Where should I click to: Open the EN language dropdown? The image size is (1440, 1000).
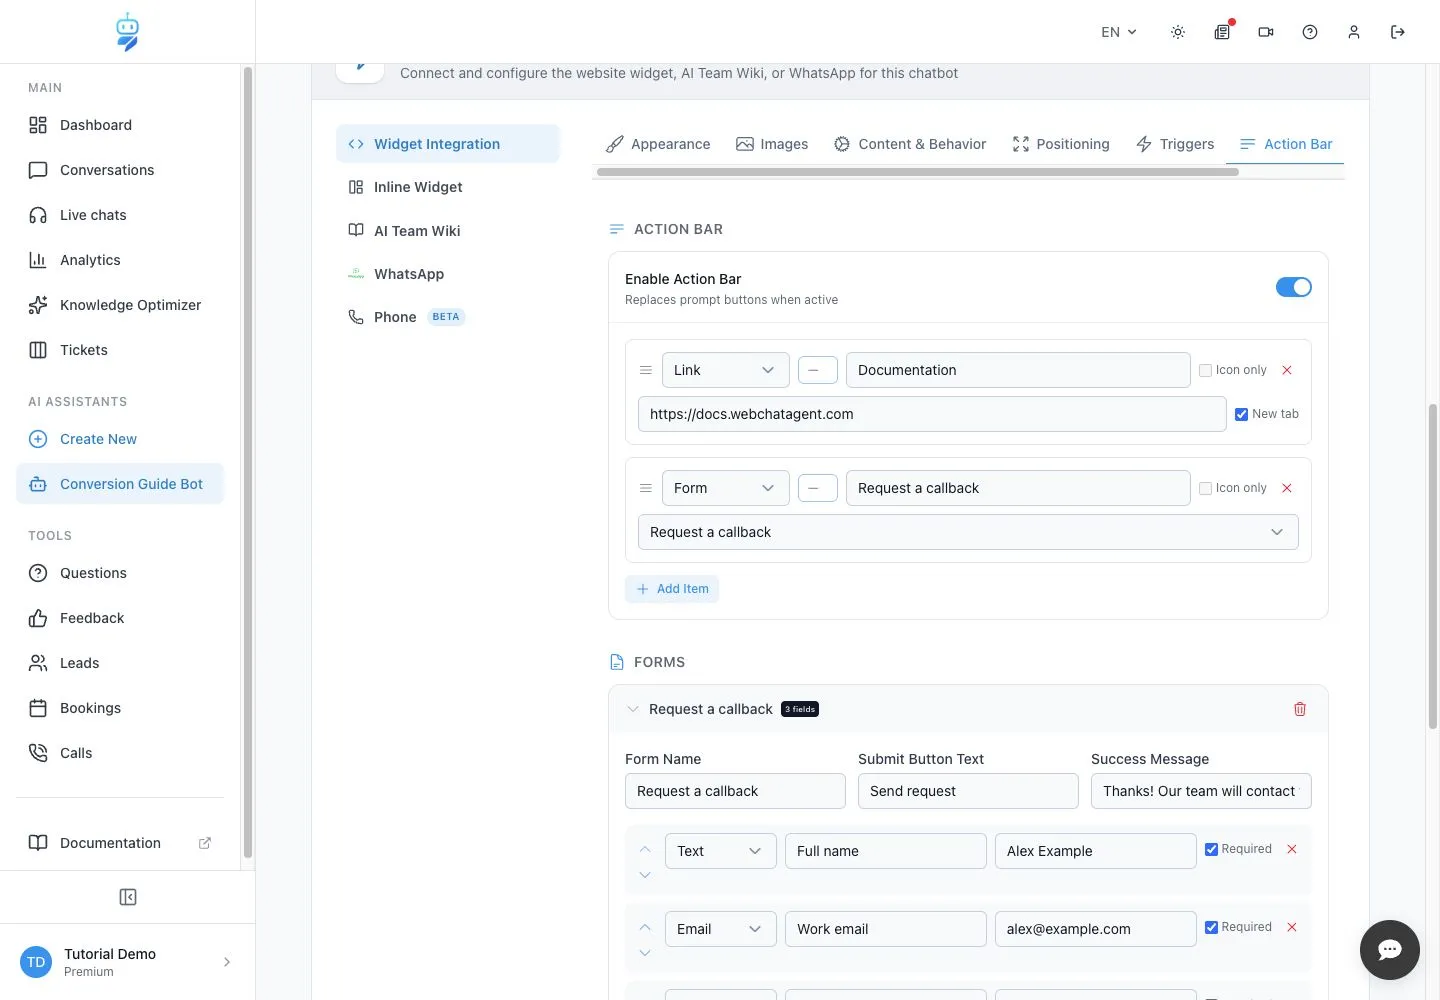[x=1119, y=32]
